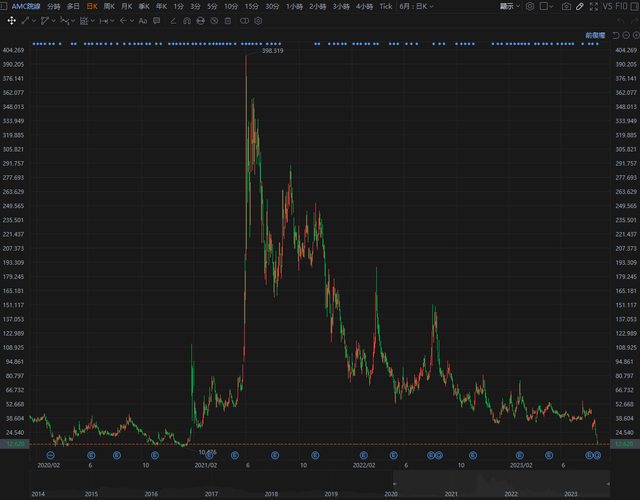Click the 2018 segment on timeline navigator
Image resolution: width=640 pixels, height=500 pixels.
click(272, 493)
